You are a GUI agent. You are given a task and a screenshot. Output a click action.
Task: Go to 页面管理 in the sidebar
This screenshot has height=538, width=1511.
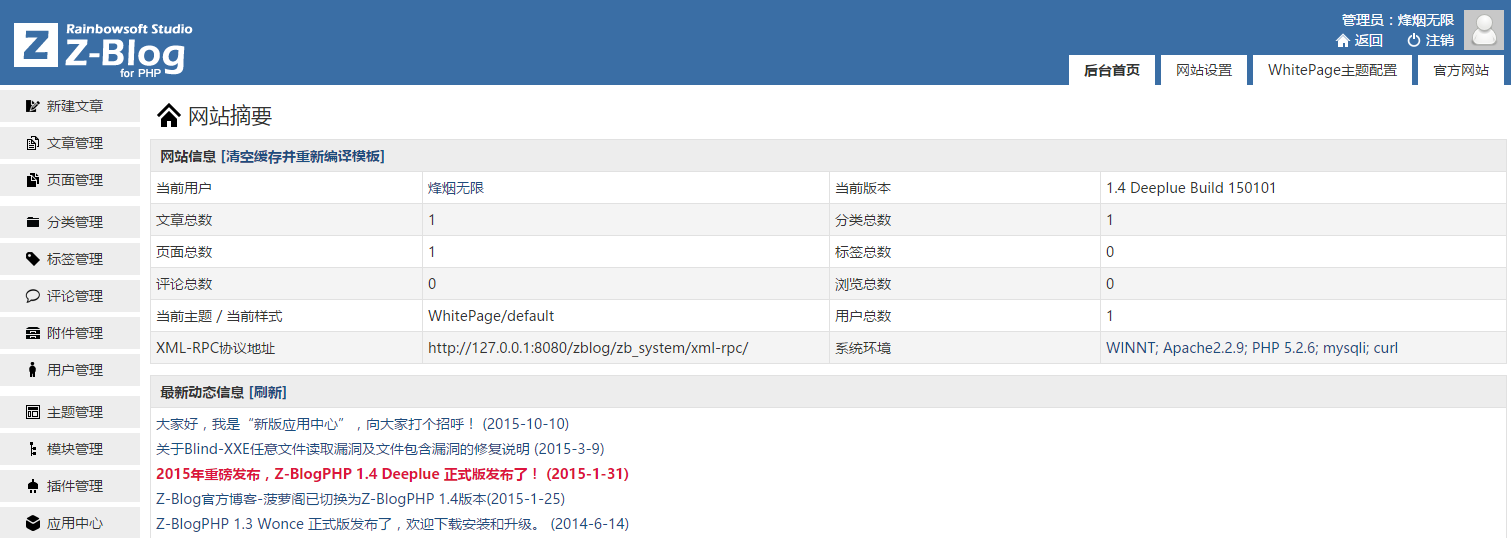coord(70,180)
